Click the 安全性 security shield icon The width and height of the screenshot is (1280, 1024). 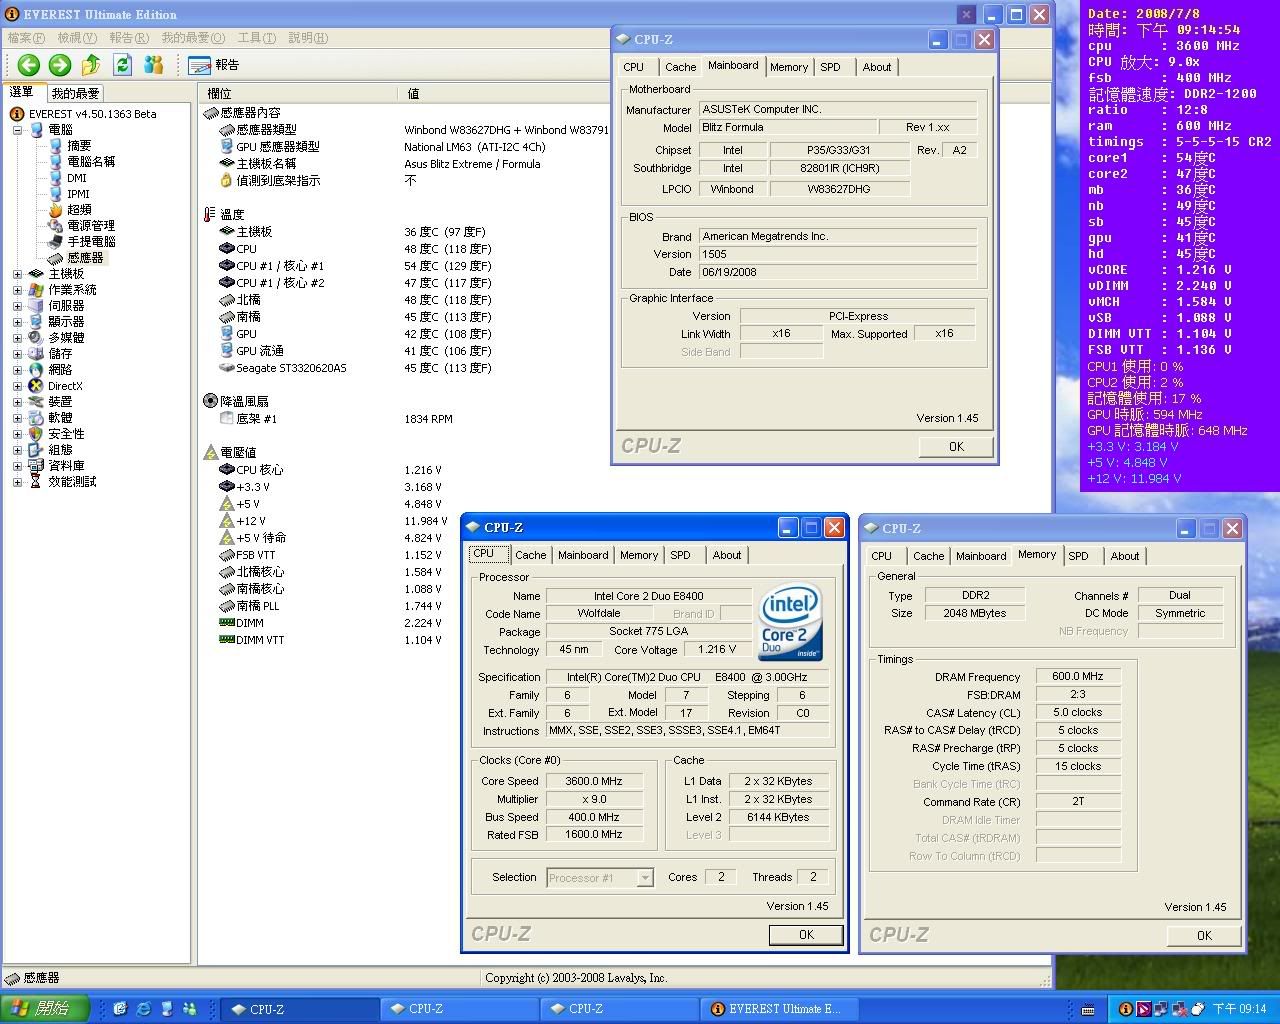(36, 434)
